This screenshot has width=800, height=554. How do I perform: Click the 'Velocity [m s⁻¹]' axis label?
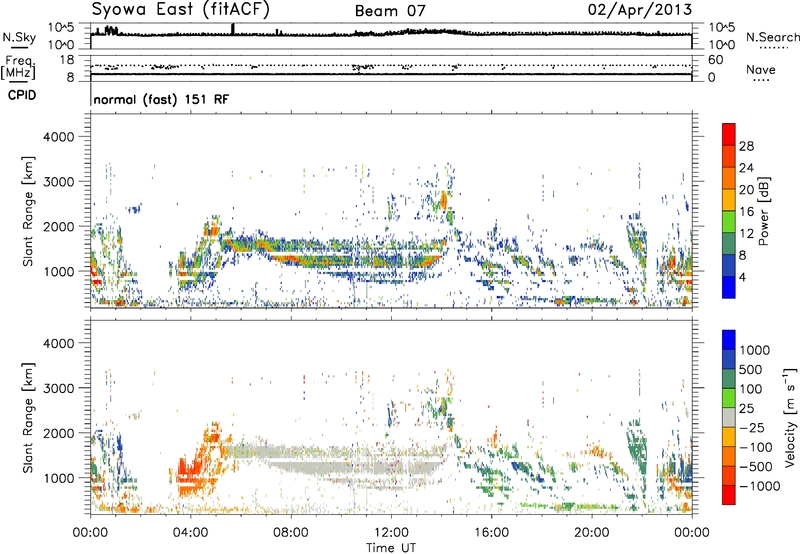(x=790, y=417)
